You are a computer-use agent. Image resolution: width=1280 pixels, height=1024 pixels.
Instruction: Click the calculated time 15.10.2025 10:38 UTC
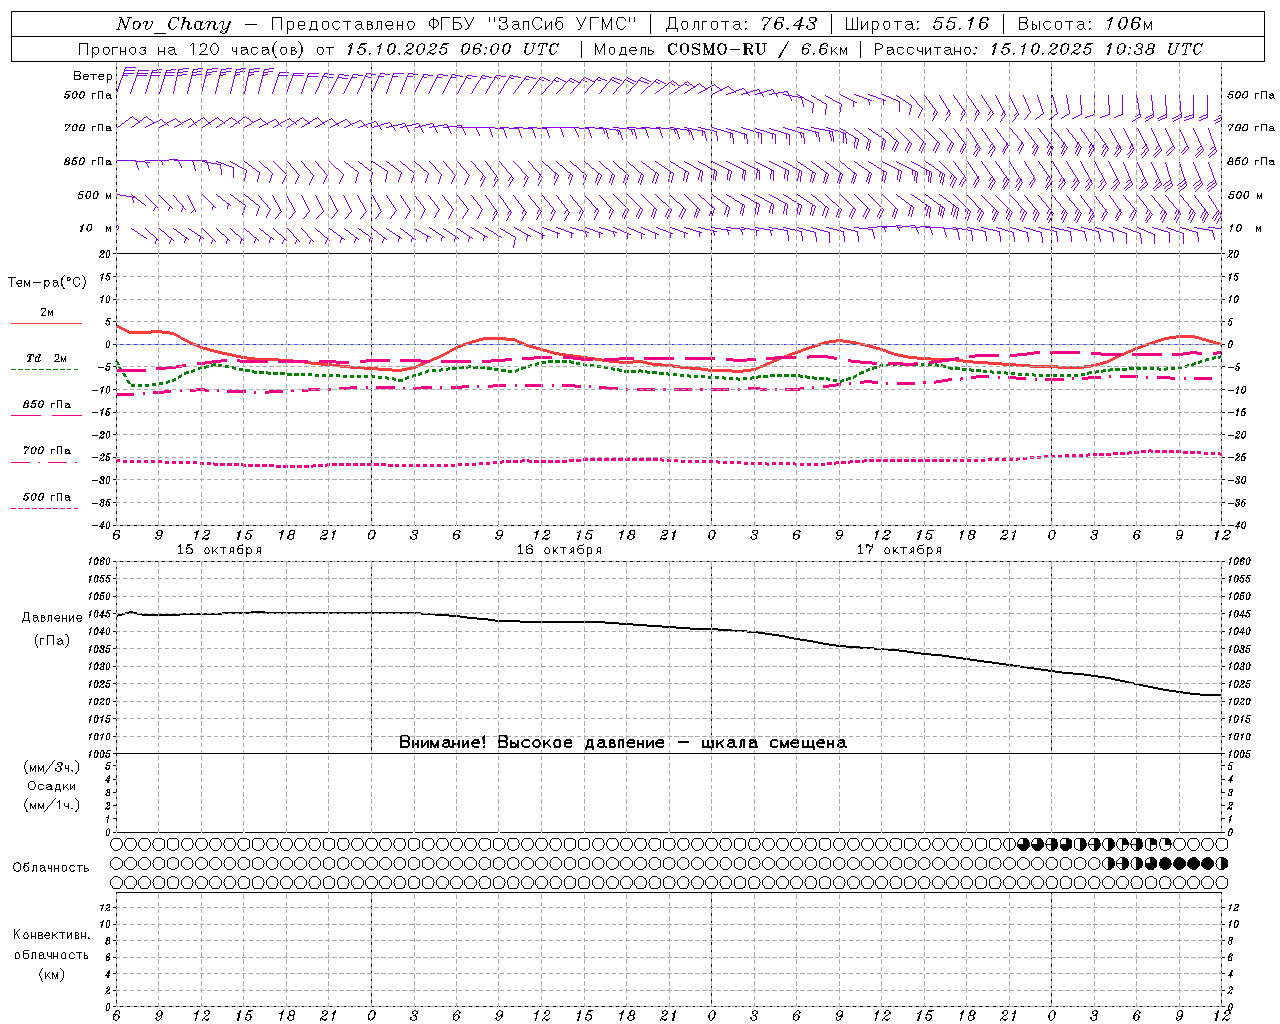coord(1096,49)
